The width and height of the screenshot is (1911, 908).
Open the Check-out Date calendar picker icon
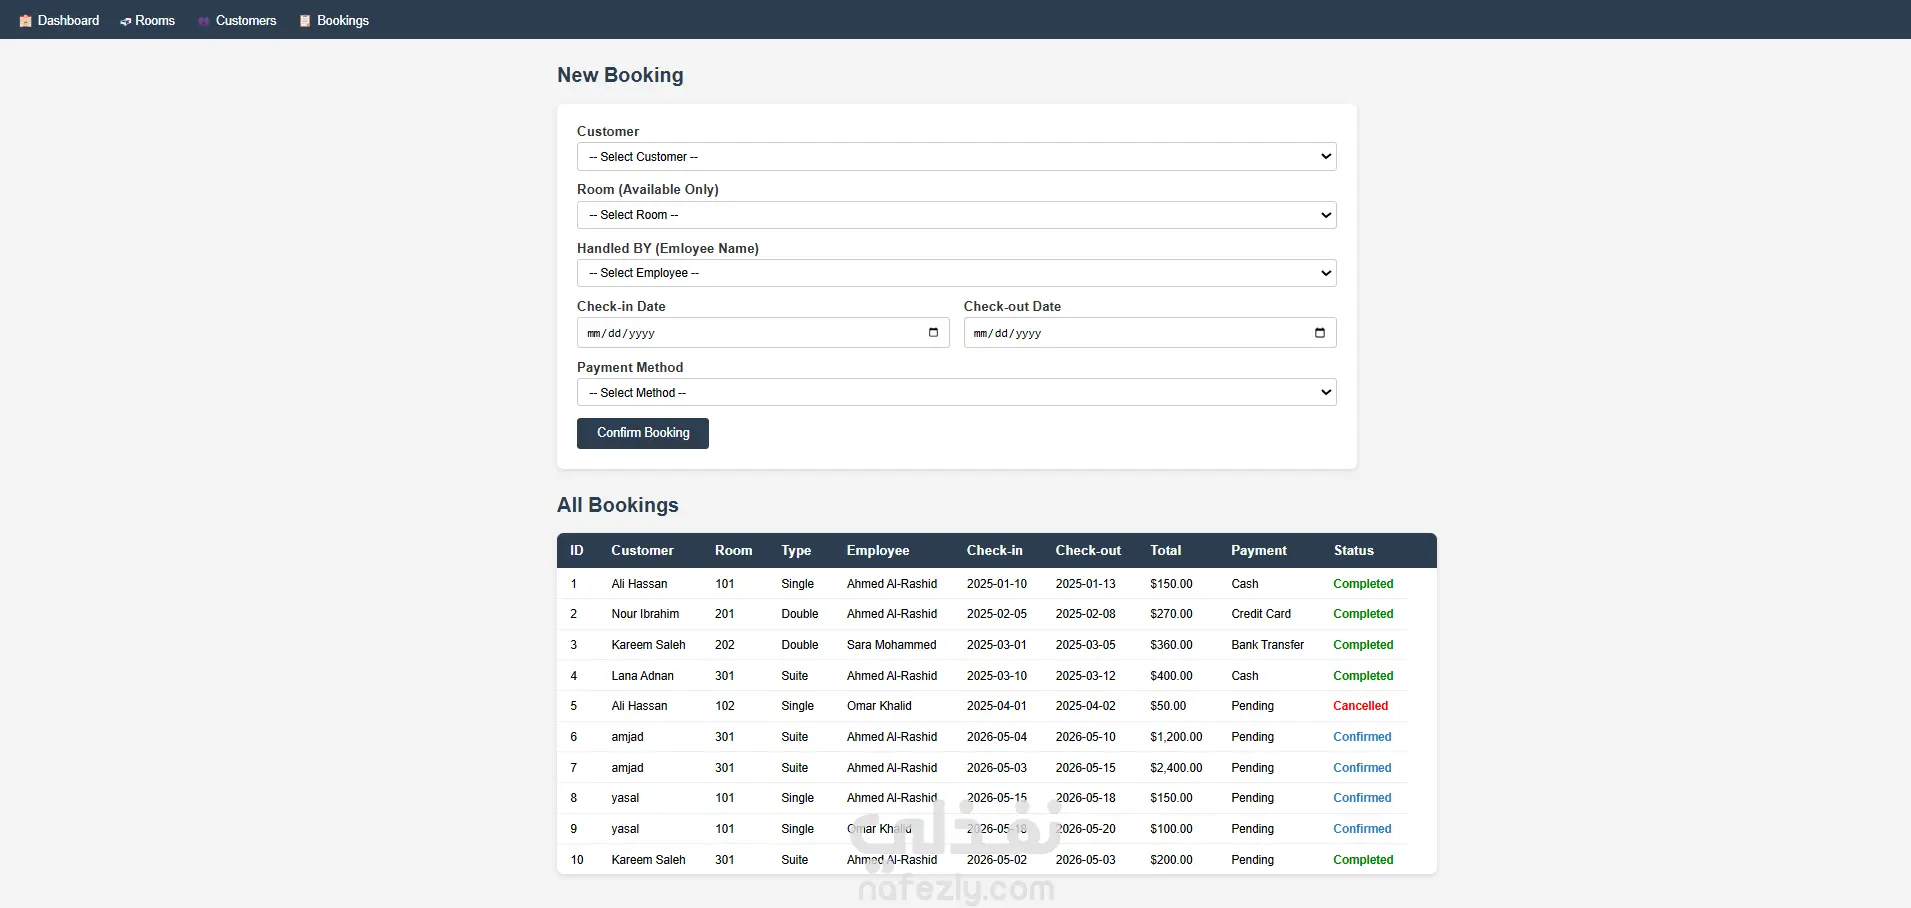coord(1320,333)
